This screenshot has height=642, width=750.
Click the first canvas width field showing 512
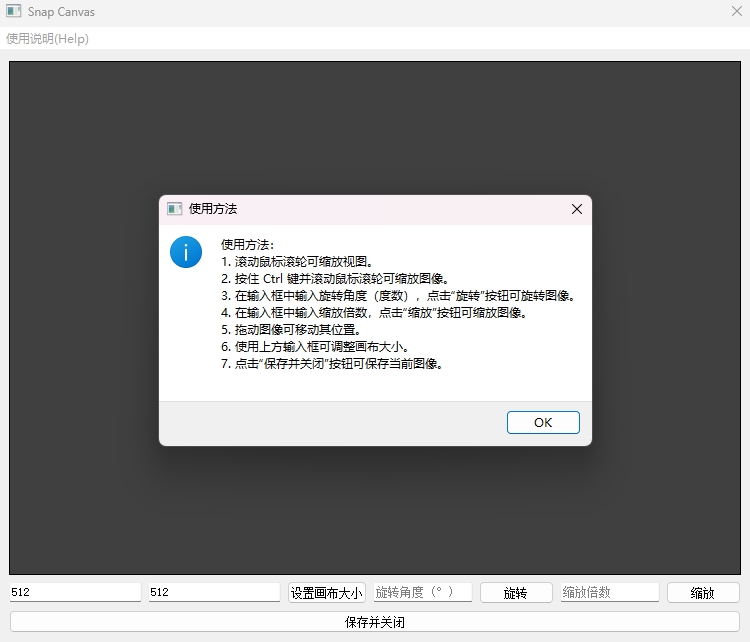pos(75,592)
